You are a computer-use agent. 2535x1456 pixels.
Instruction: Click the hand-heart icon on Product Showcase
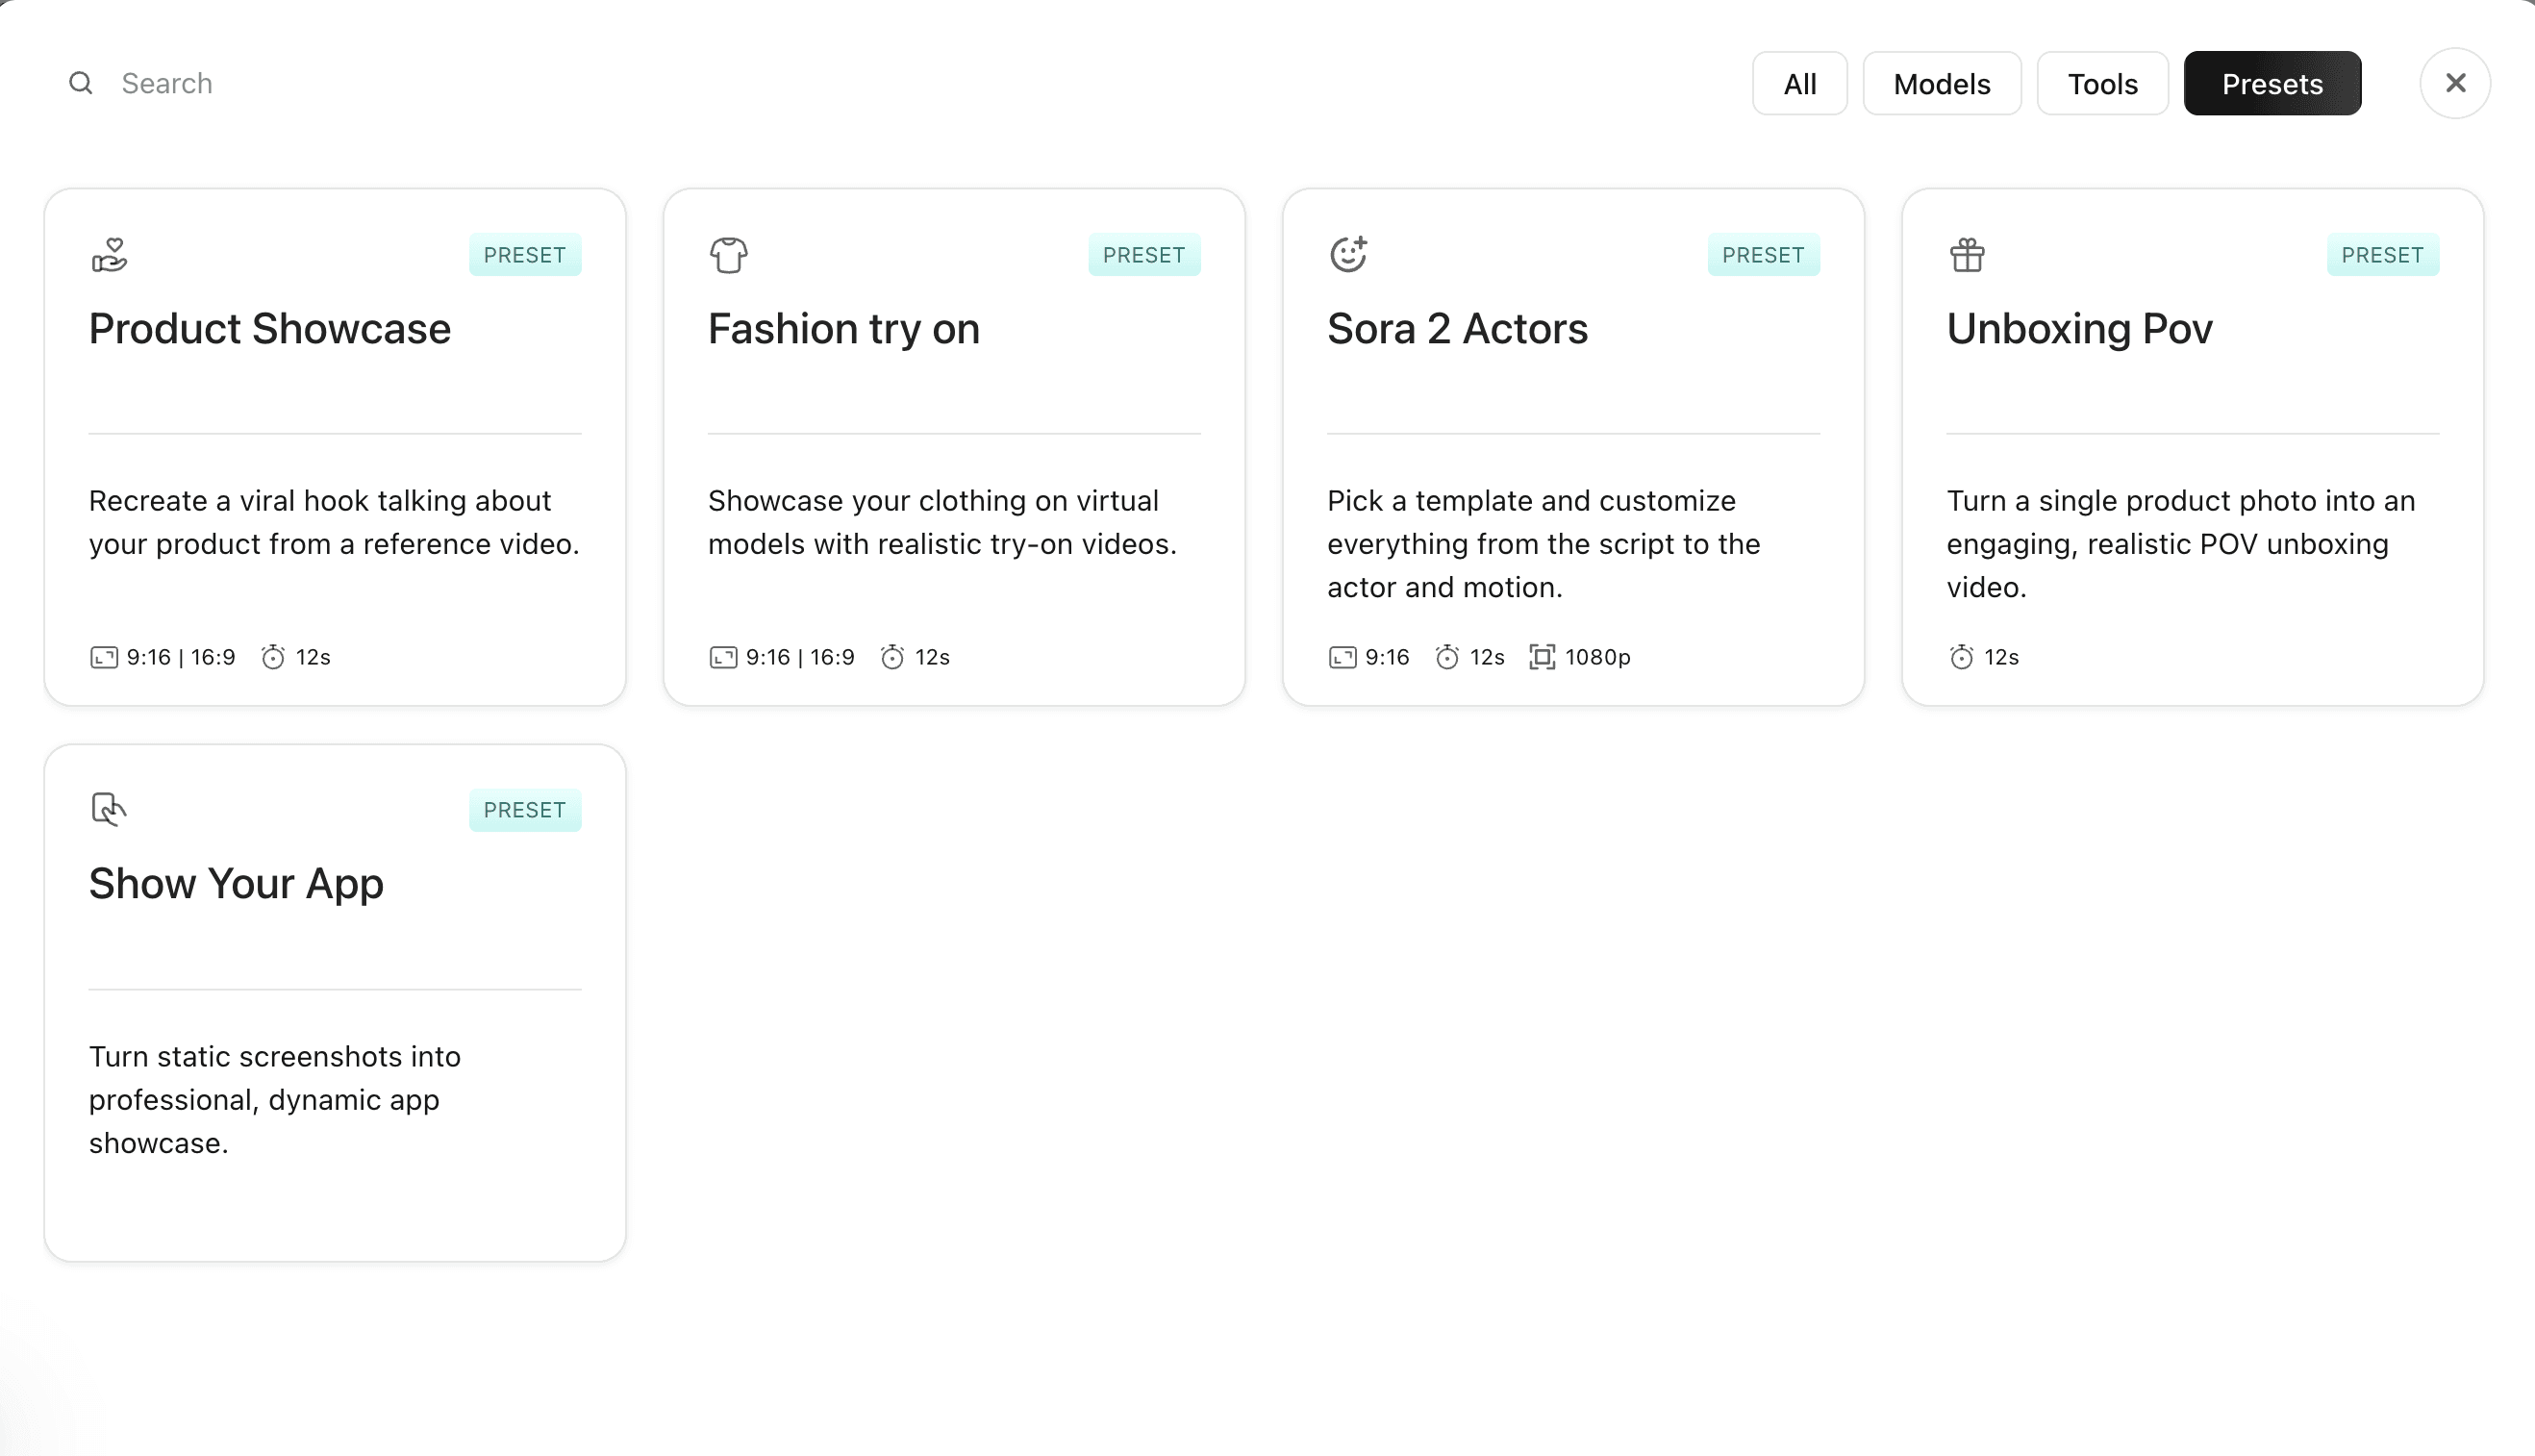pyautogui.click(x=109, y=255)
